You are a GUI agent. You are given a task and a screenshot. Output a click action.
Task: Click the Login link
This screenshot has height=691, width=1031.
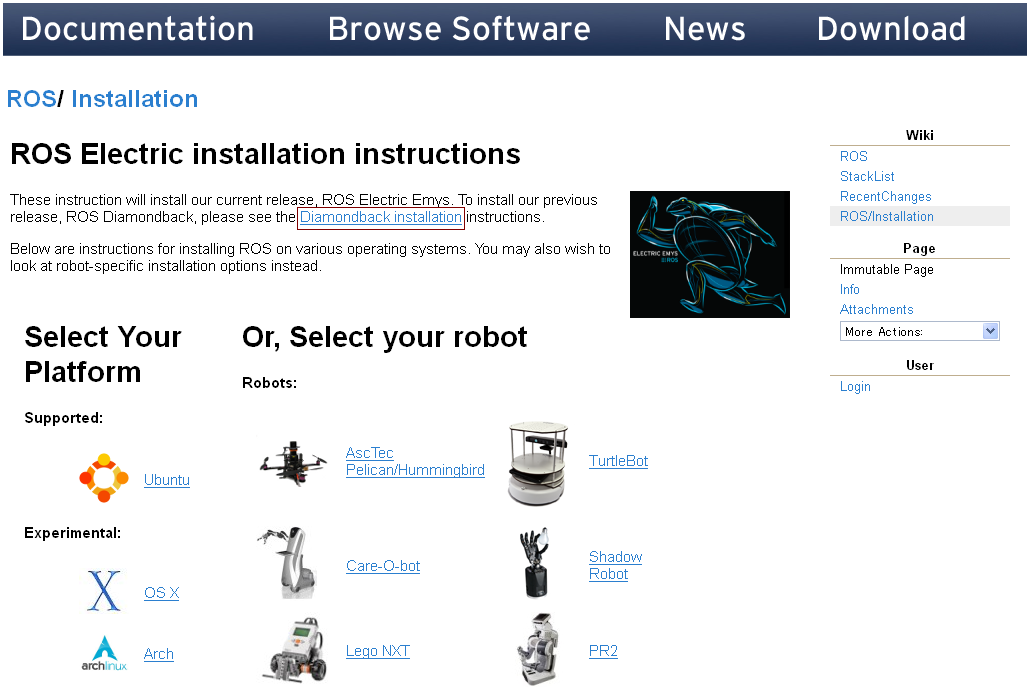coord(855,387)
